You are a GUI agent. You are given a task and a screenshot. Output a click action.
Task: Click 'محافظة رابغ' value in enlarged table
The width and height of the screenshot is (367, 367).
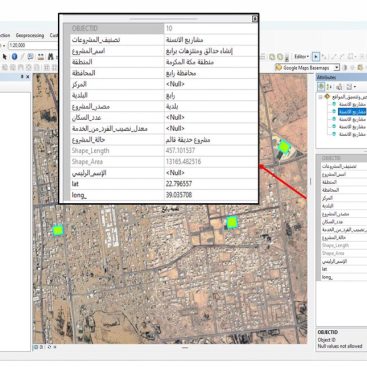click(x=181, y=73)
